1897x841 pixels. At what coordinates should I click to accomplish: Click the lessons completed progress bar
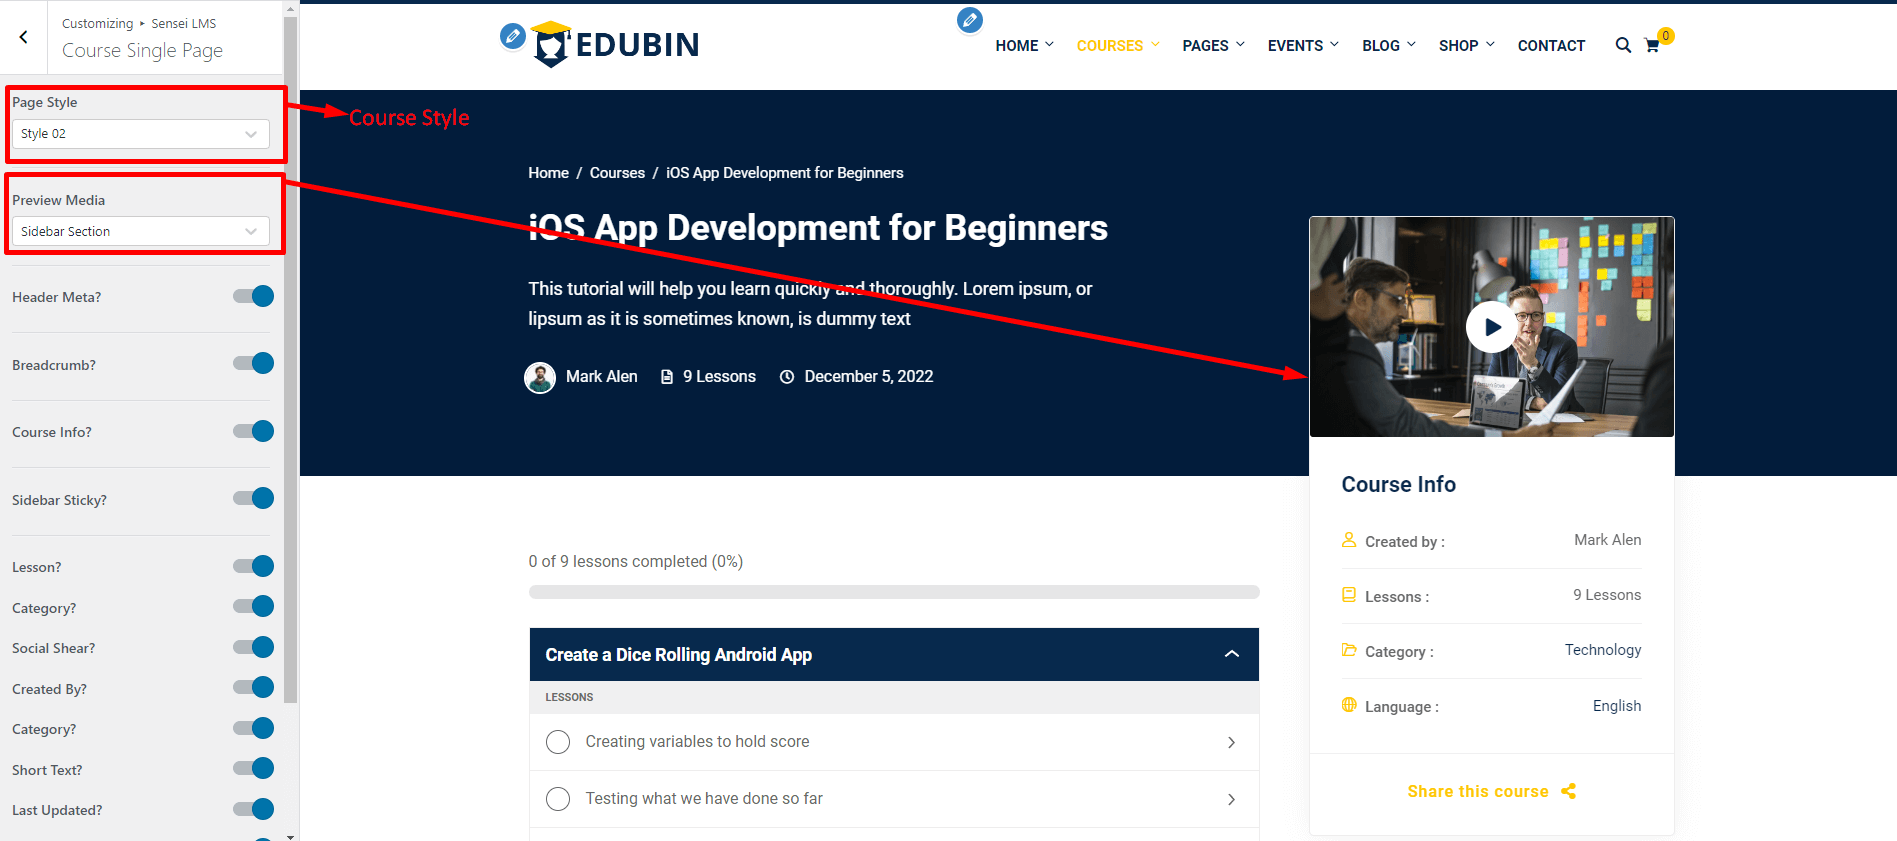tap(893, 592)
